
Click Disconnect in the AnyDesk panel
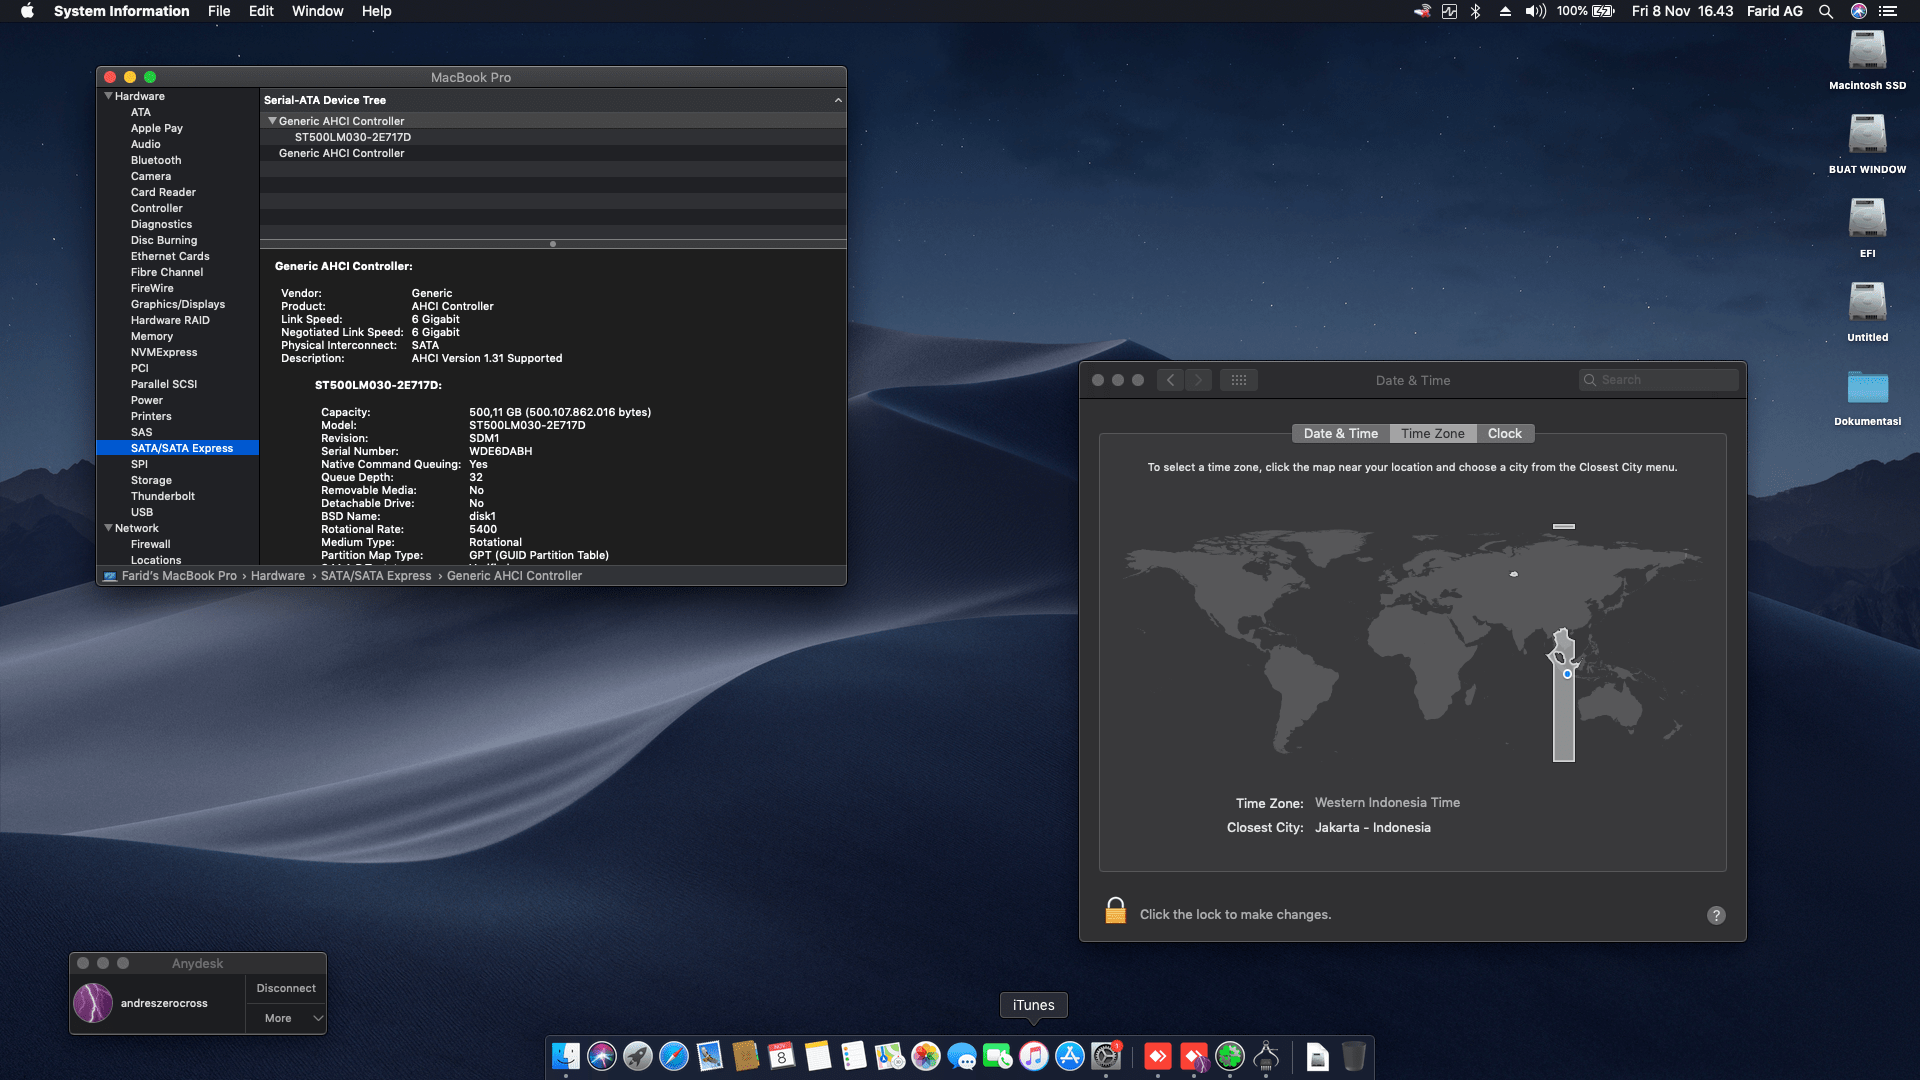[285, 988]
